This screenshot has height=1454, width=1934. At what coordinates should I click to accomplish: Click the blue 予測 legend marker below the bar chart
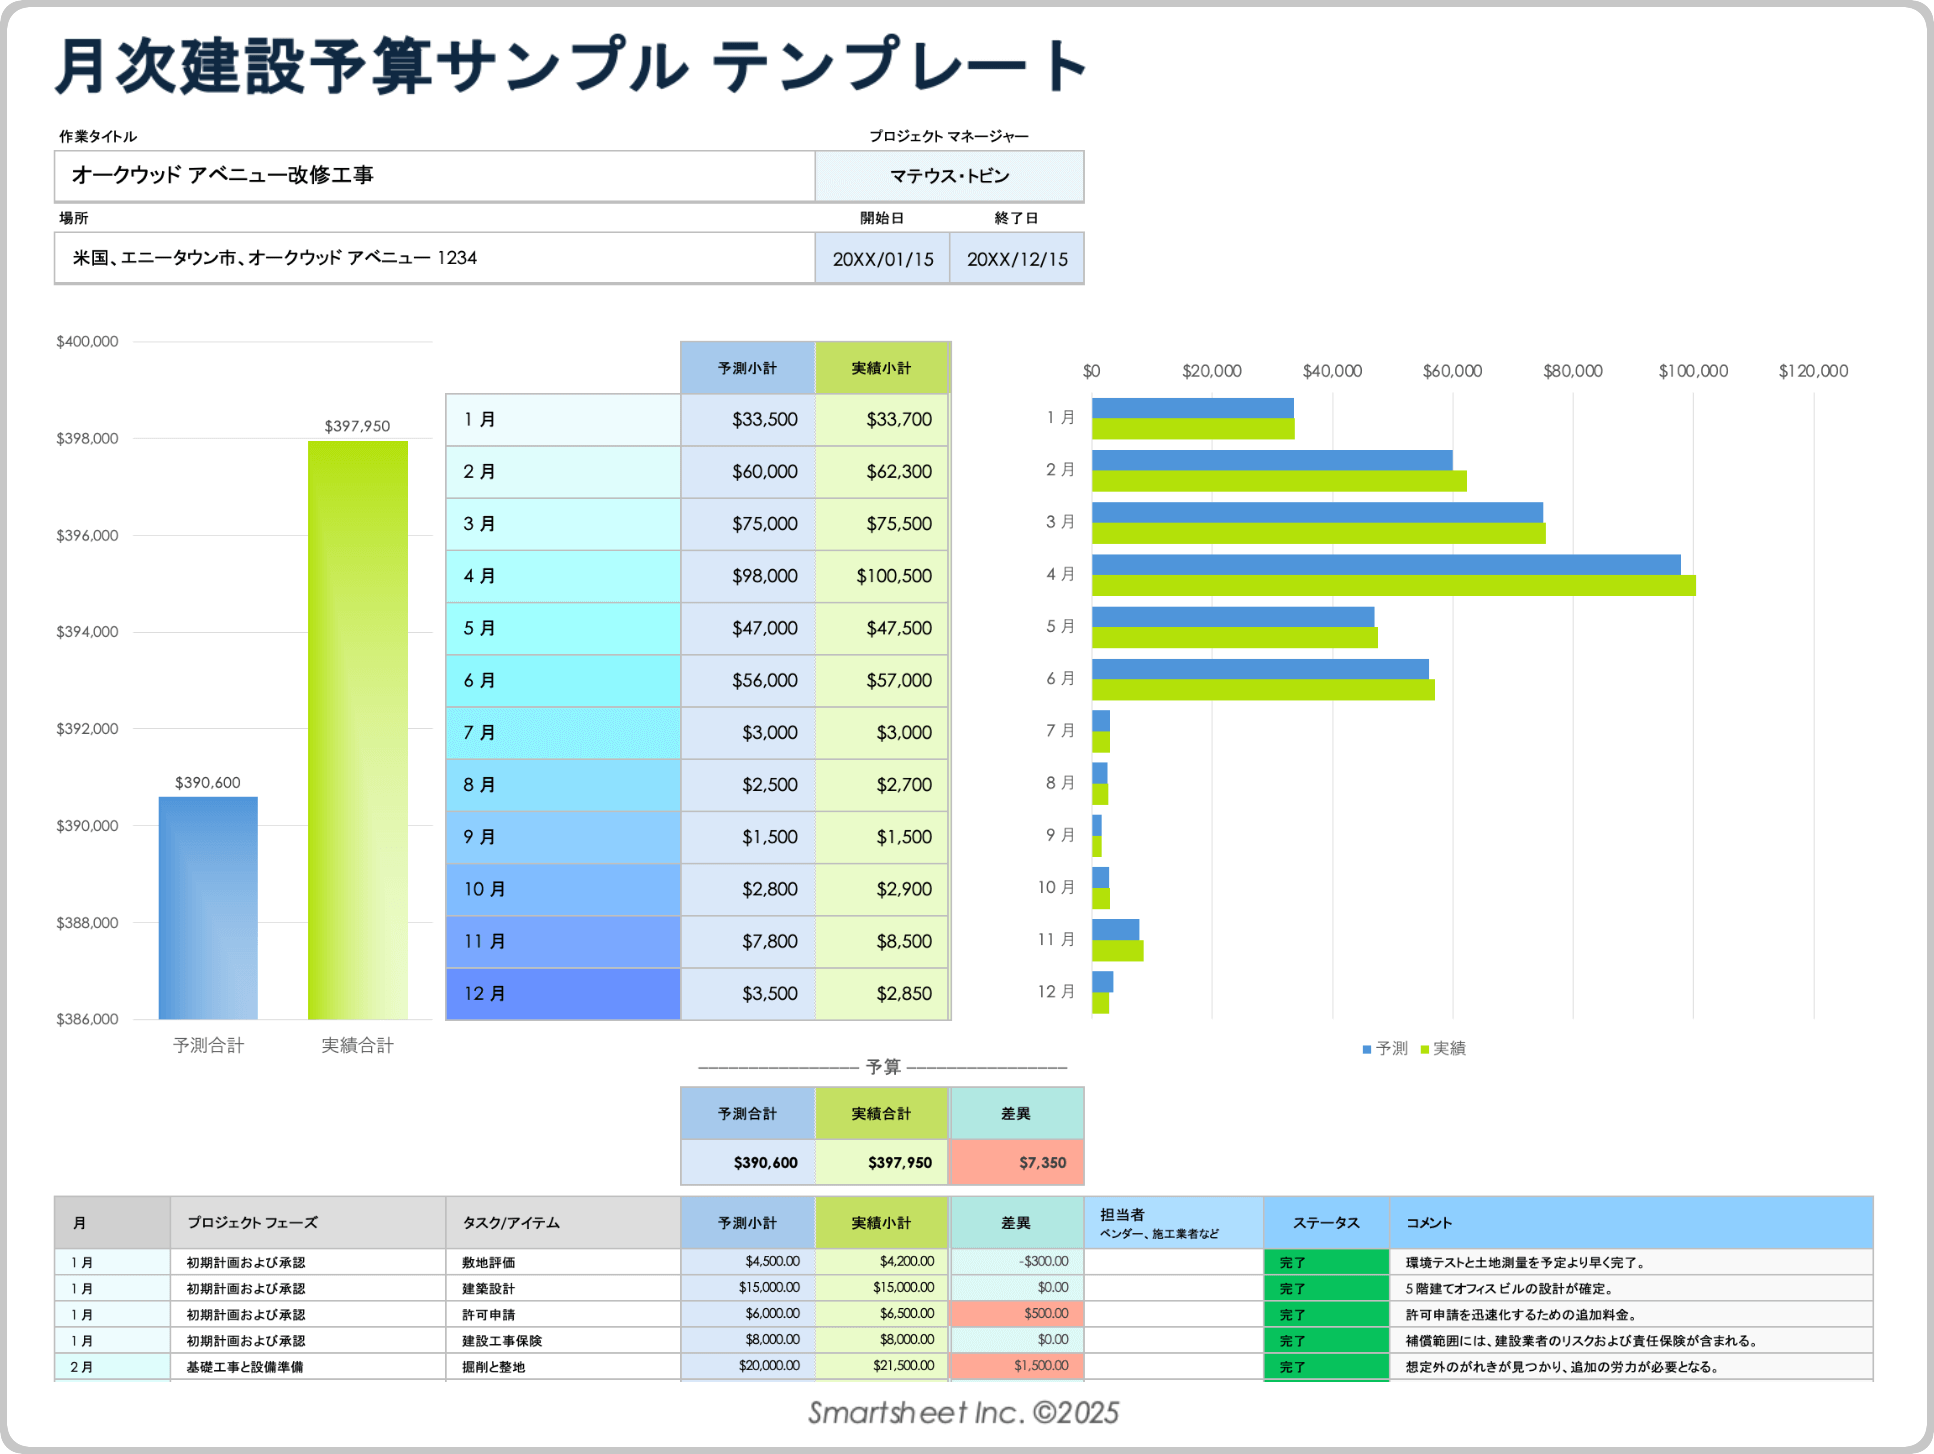1366,1048
